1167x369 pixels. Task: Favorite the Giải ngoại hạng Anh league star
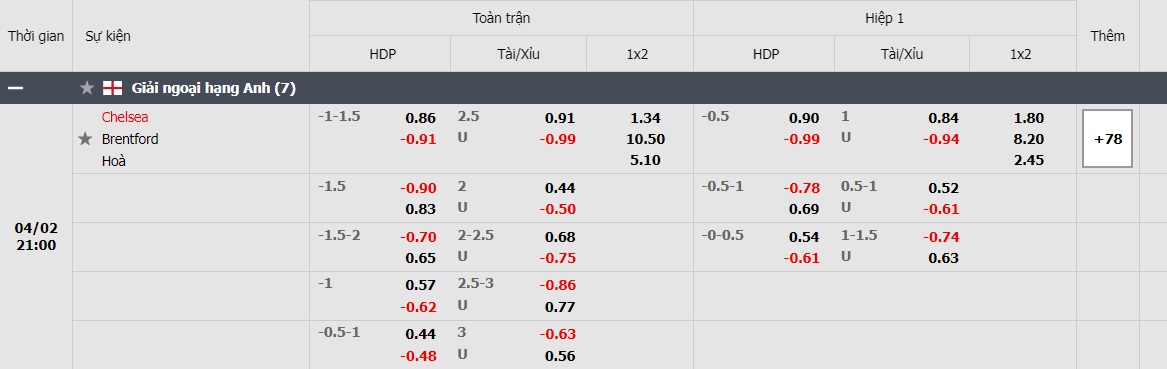click(87, 89)
